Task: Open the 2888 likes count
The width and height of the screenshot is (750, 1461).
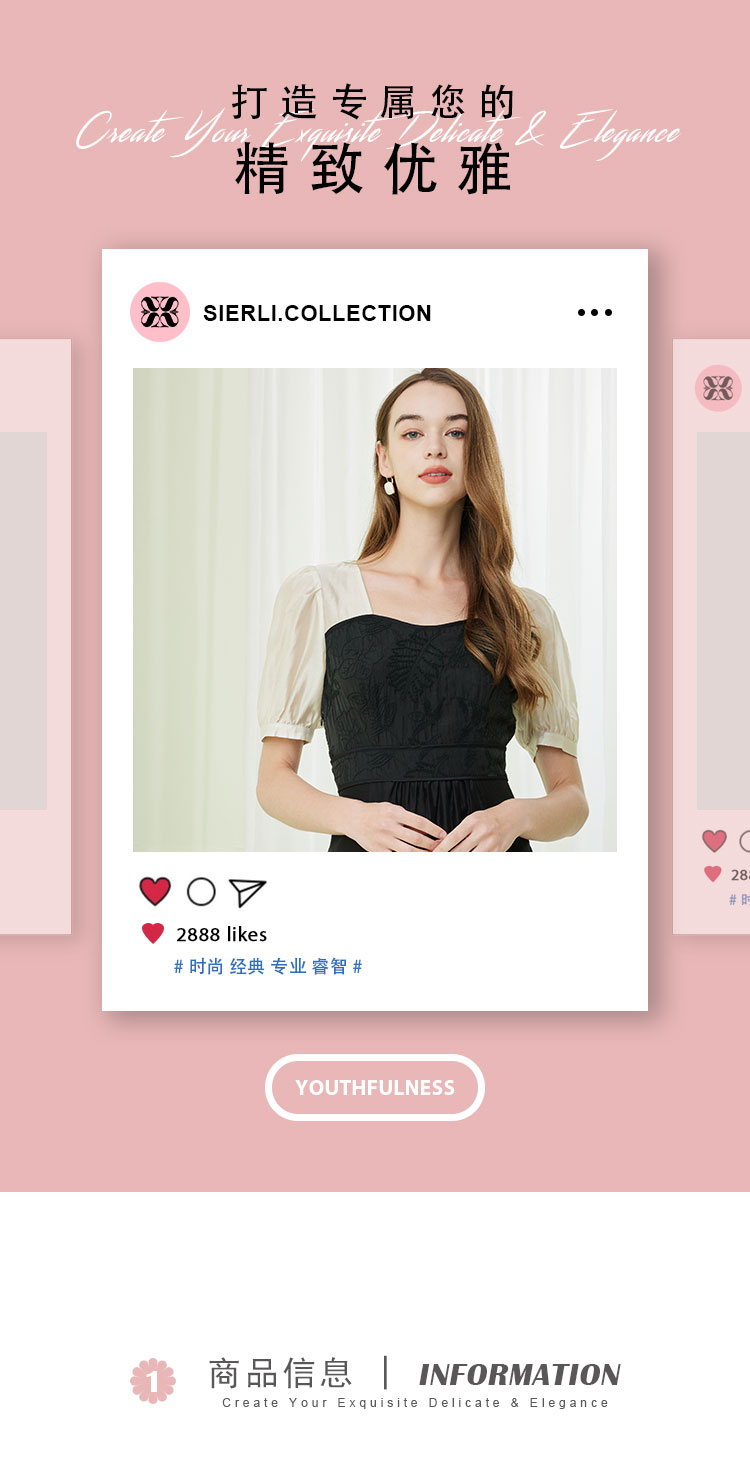Action: pyautogui.click(x=222, y=934)
